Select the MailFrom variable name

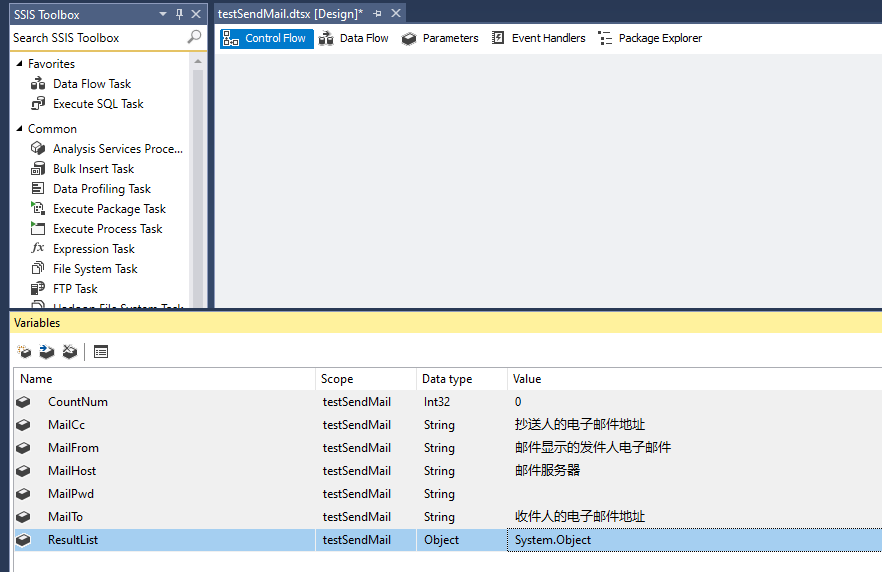pos(73,448)
